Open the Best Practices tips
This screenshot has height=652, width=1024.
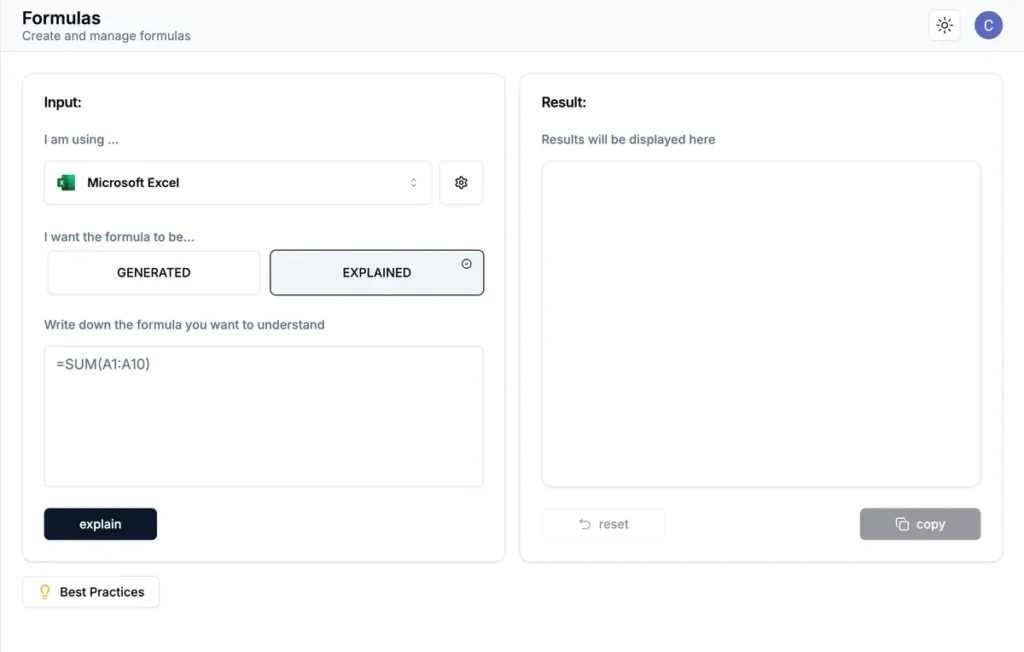tap(91, 592)
